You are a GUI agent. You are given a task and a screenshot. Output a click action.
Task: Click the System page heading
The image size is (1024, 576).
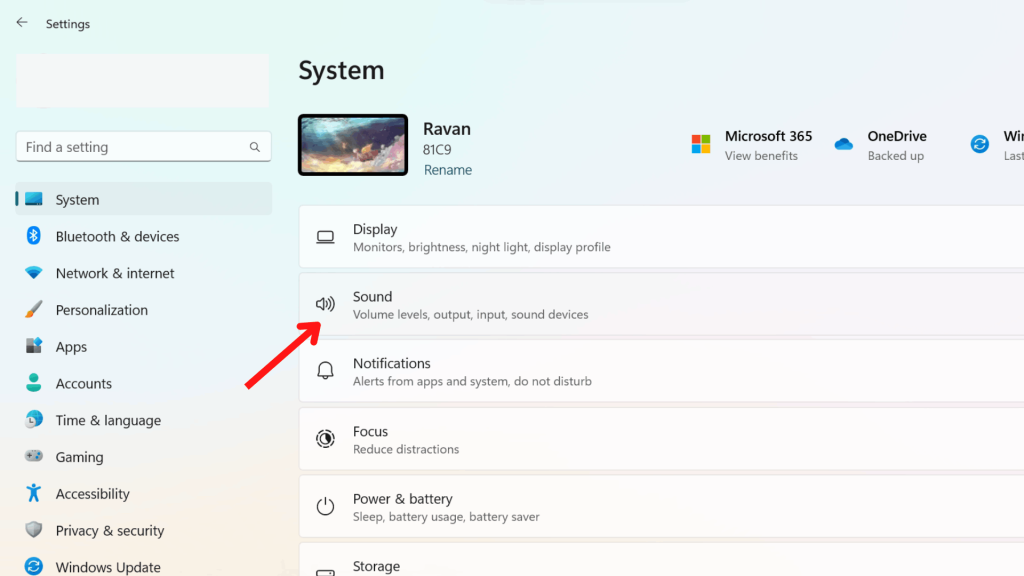[x=342, y=70]
